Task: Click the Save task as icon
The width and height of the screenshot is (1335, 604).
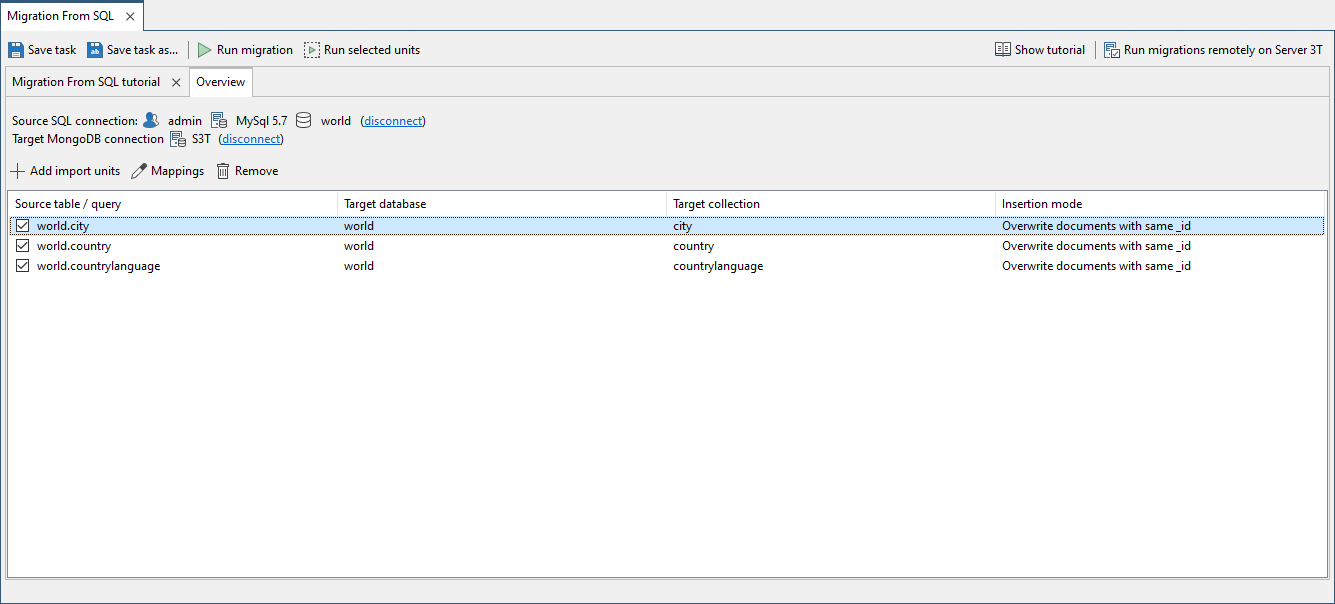Action: point(95,50)
